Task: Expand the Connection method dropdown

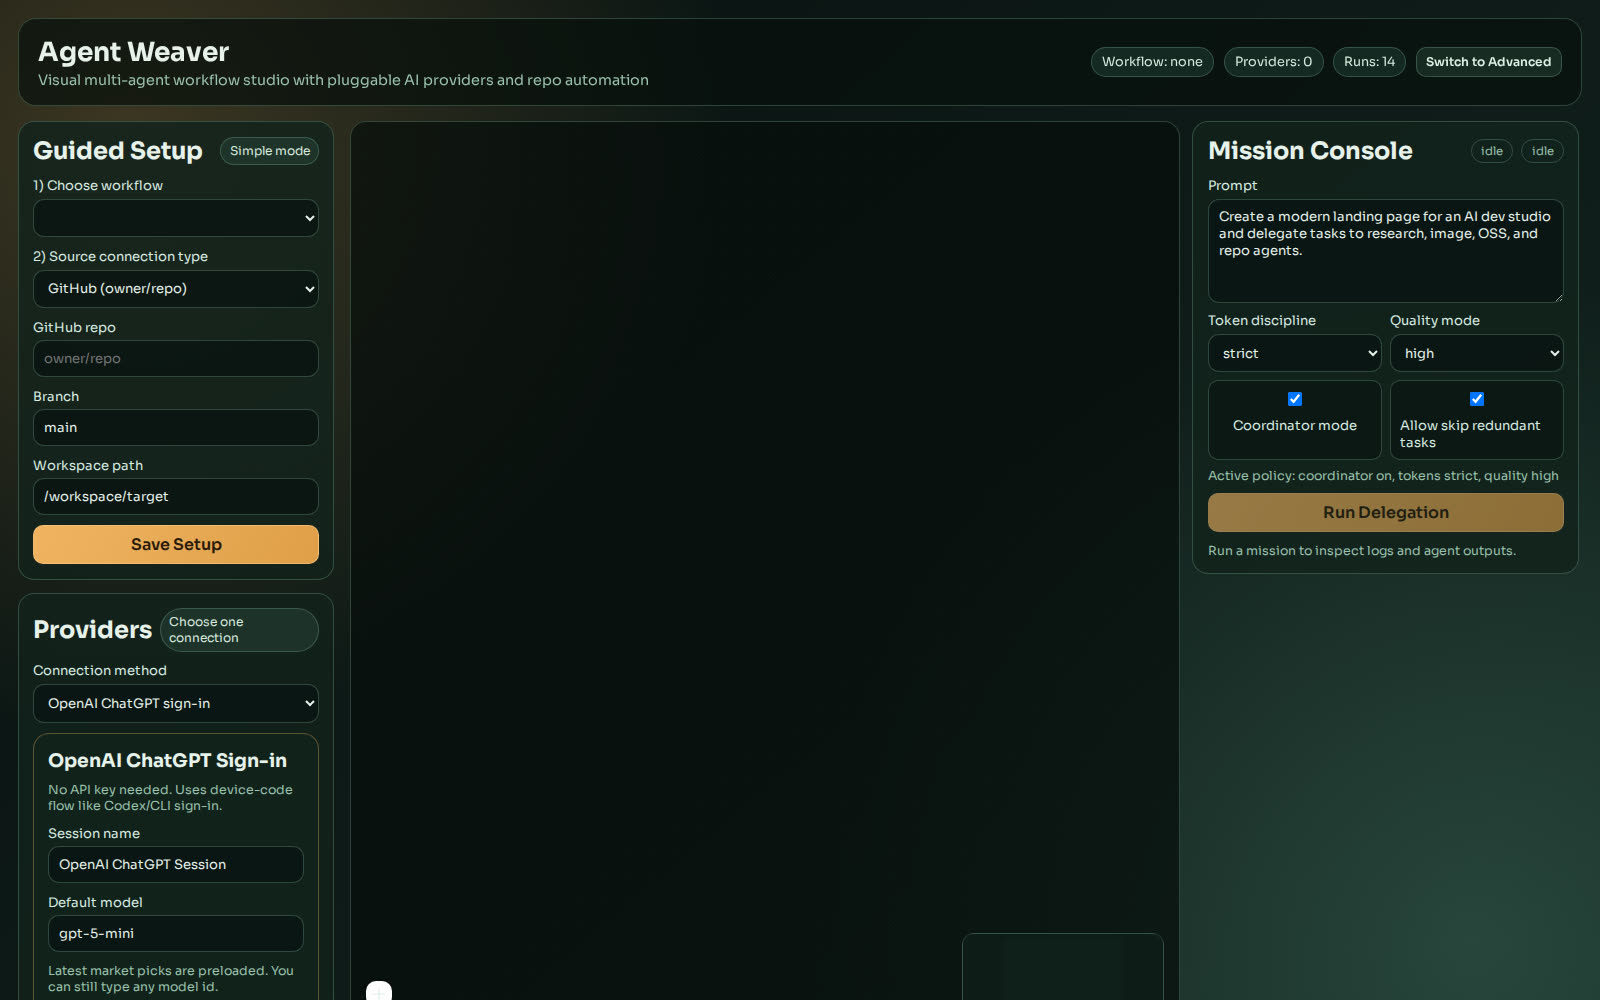Action: [x=176, y=704]
